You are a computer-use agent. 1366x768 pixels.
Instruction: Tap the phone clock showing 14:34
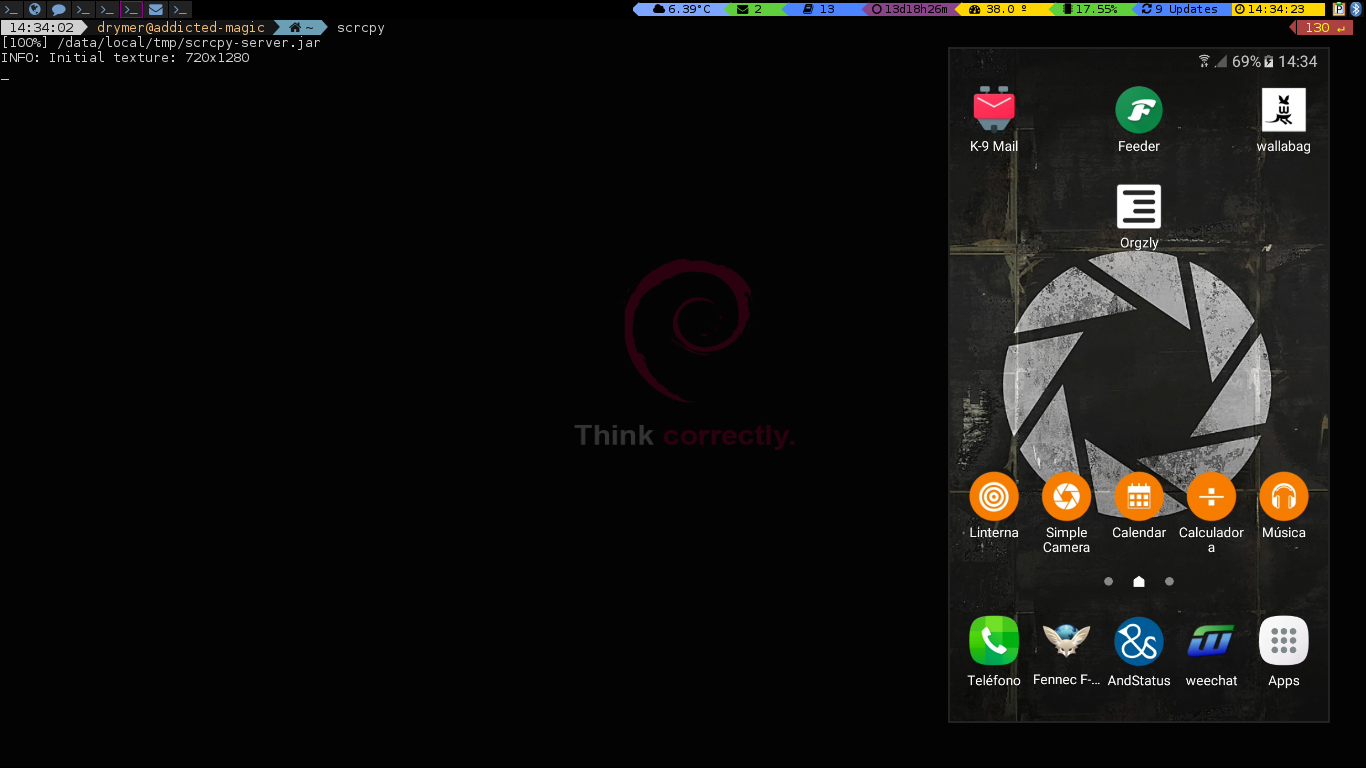pyautogui.click(x=1297, y=61)
